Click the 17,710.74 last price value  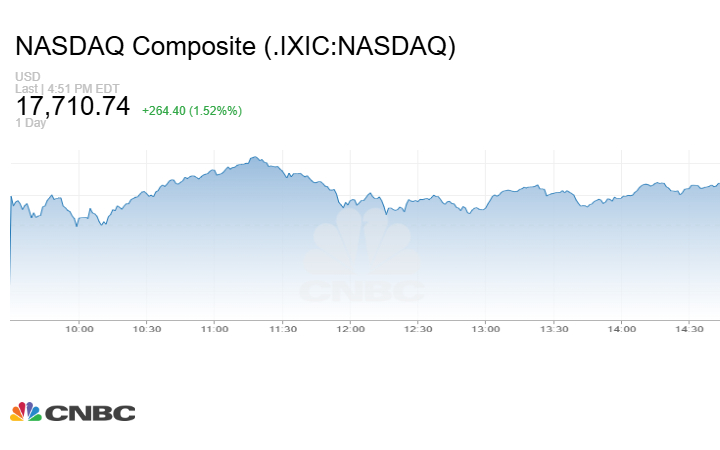(x=73, y=106)
